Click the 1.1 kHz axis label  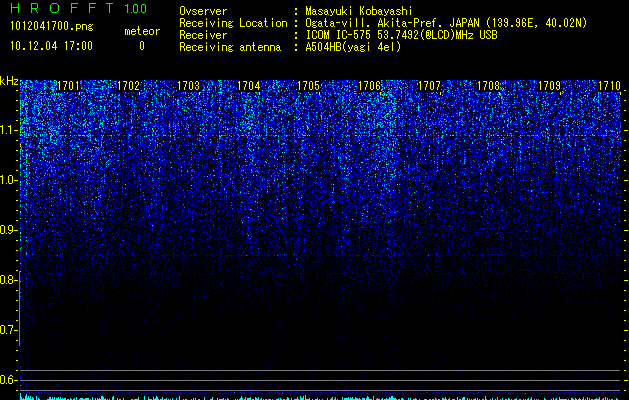pos(8,130)
